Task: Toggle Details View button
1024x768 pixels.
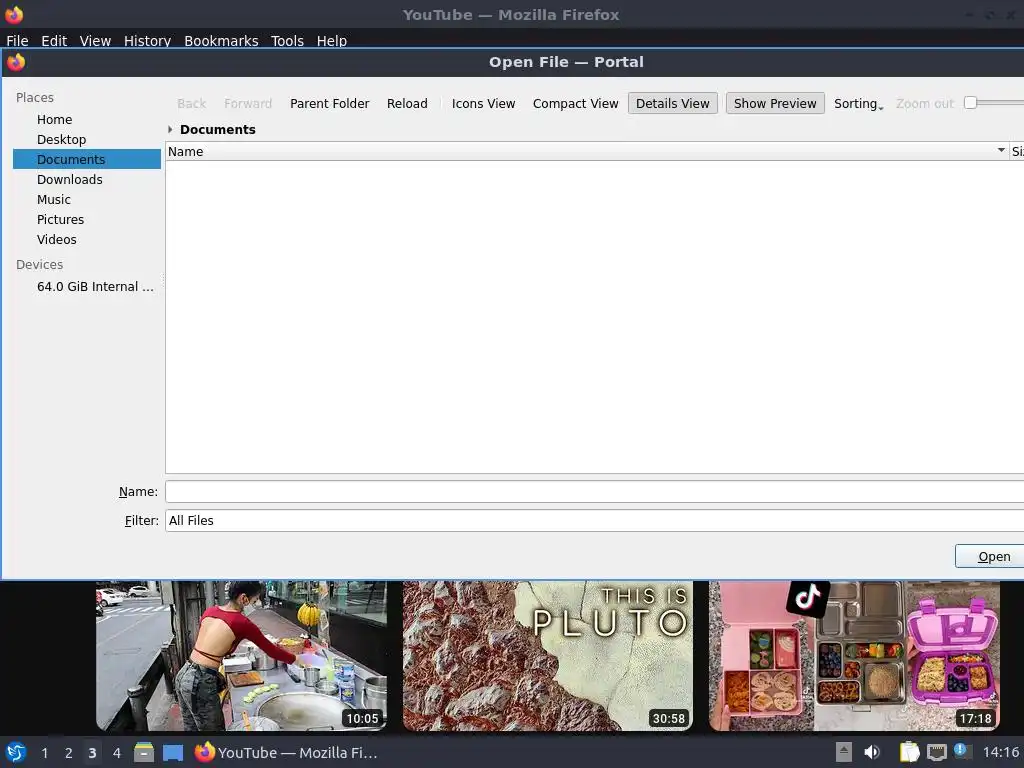Action: click(673, 103)
